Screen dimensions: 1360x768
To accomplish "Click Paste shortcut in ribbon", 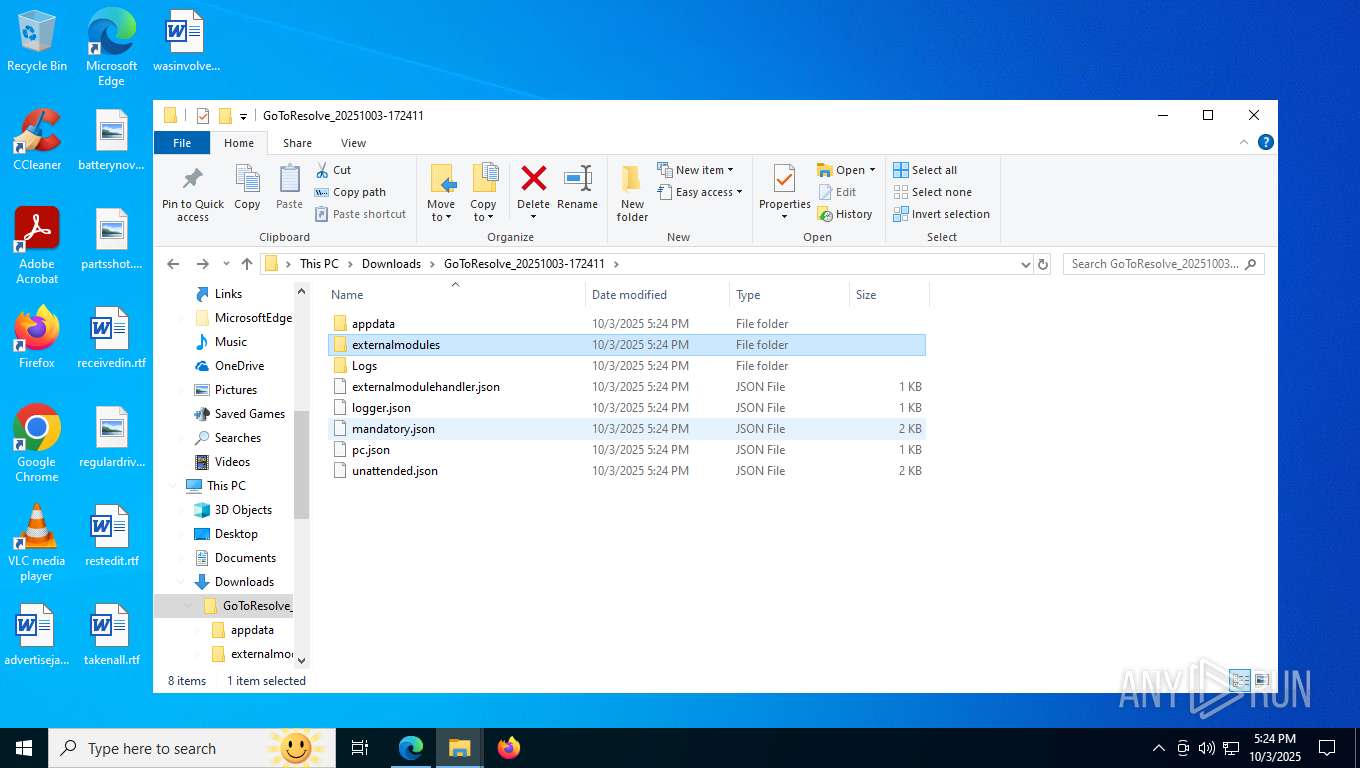I will coord(361,214).
